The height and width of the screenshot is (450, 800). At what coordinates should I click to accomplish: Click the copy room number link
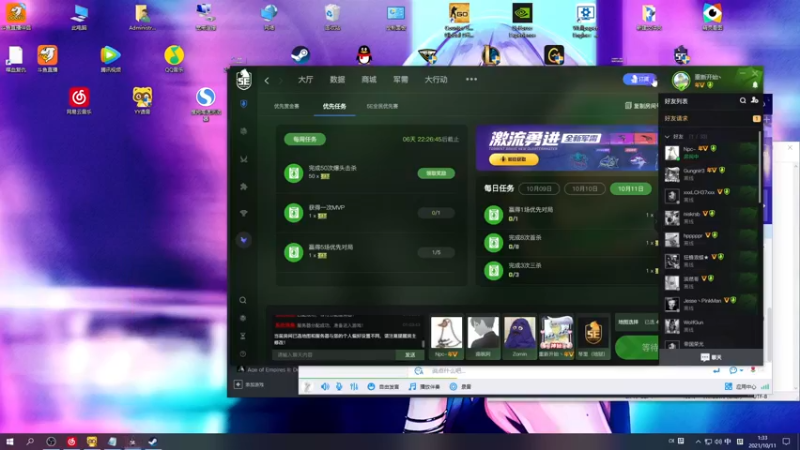(641, 106)
